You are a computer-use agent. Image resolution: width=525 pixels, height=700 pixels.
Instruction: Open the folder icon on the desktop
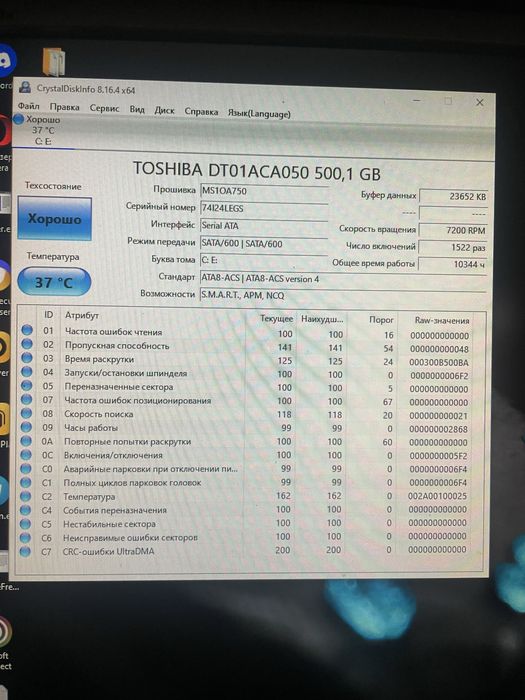54,62
